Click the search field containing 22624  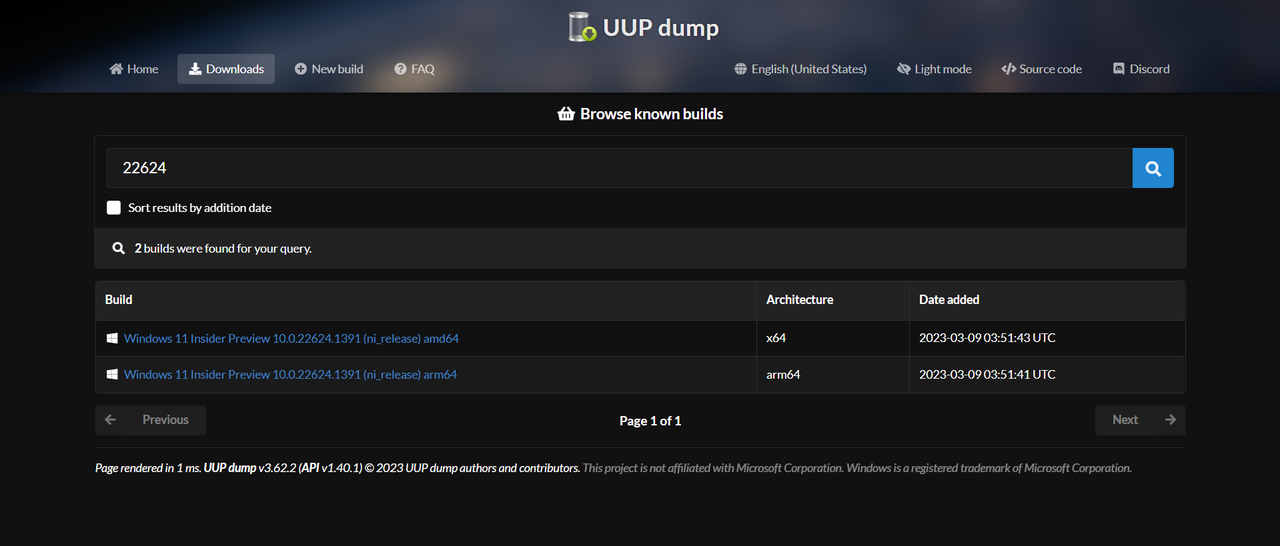pos(619,168)
